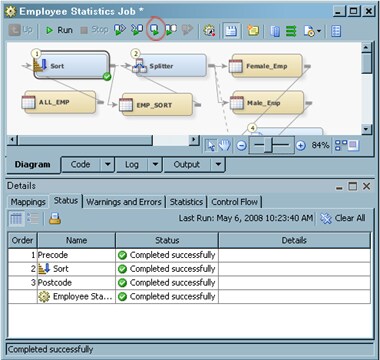Open the Warnings and Errors tab
380x360 pixels.
[124, 202]
